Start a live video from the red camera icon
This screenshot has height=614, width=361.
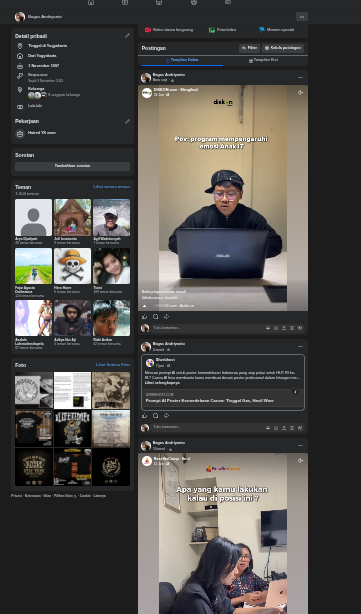click(x=148, y=30)
